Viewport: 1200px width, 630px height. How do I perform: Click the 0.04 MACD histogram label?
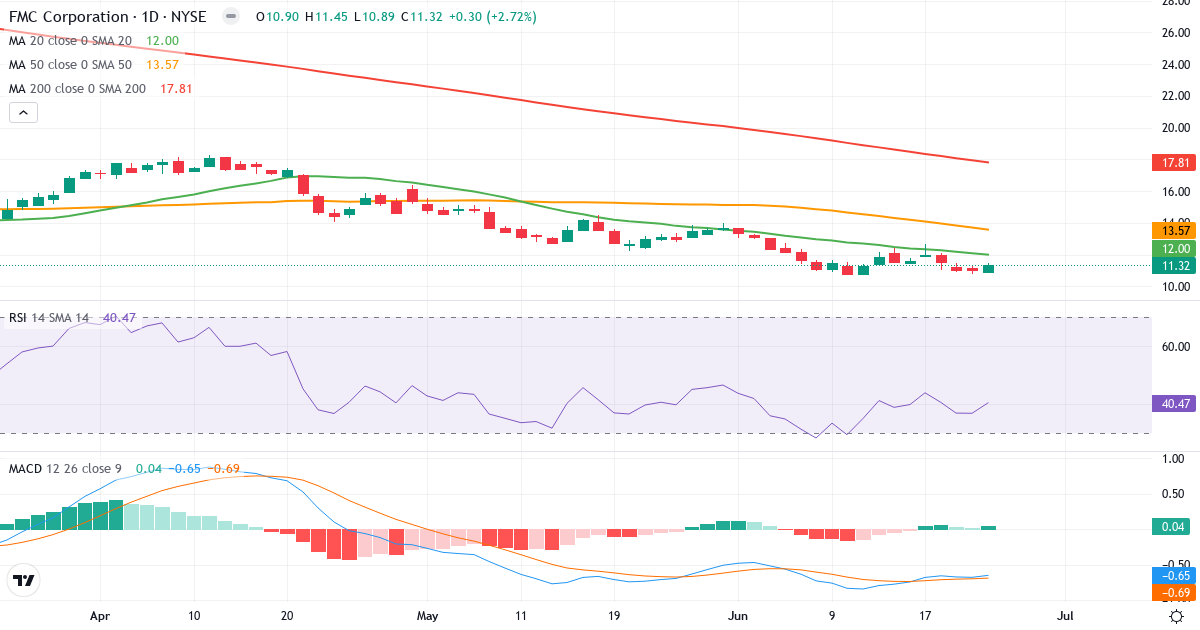(1175, 527)
